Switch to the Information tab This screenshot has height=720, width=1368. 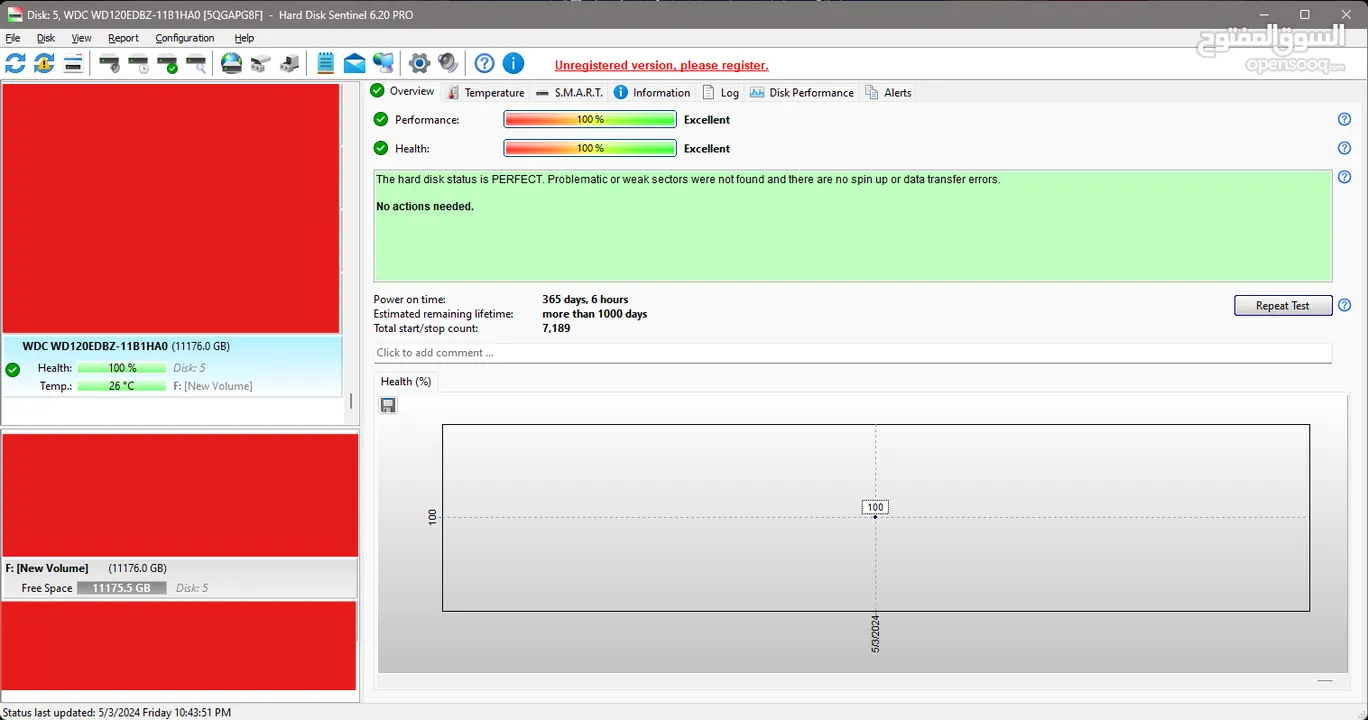coord(651,92)
